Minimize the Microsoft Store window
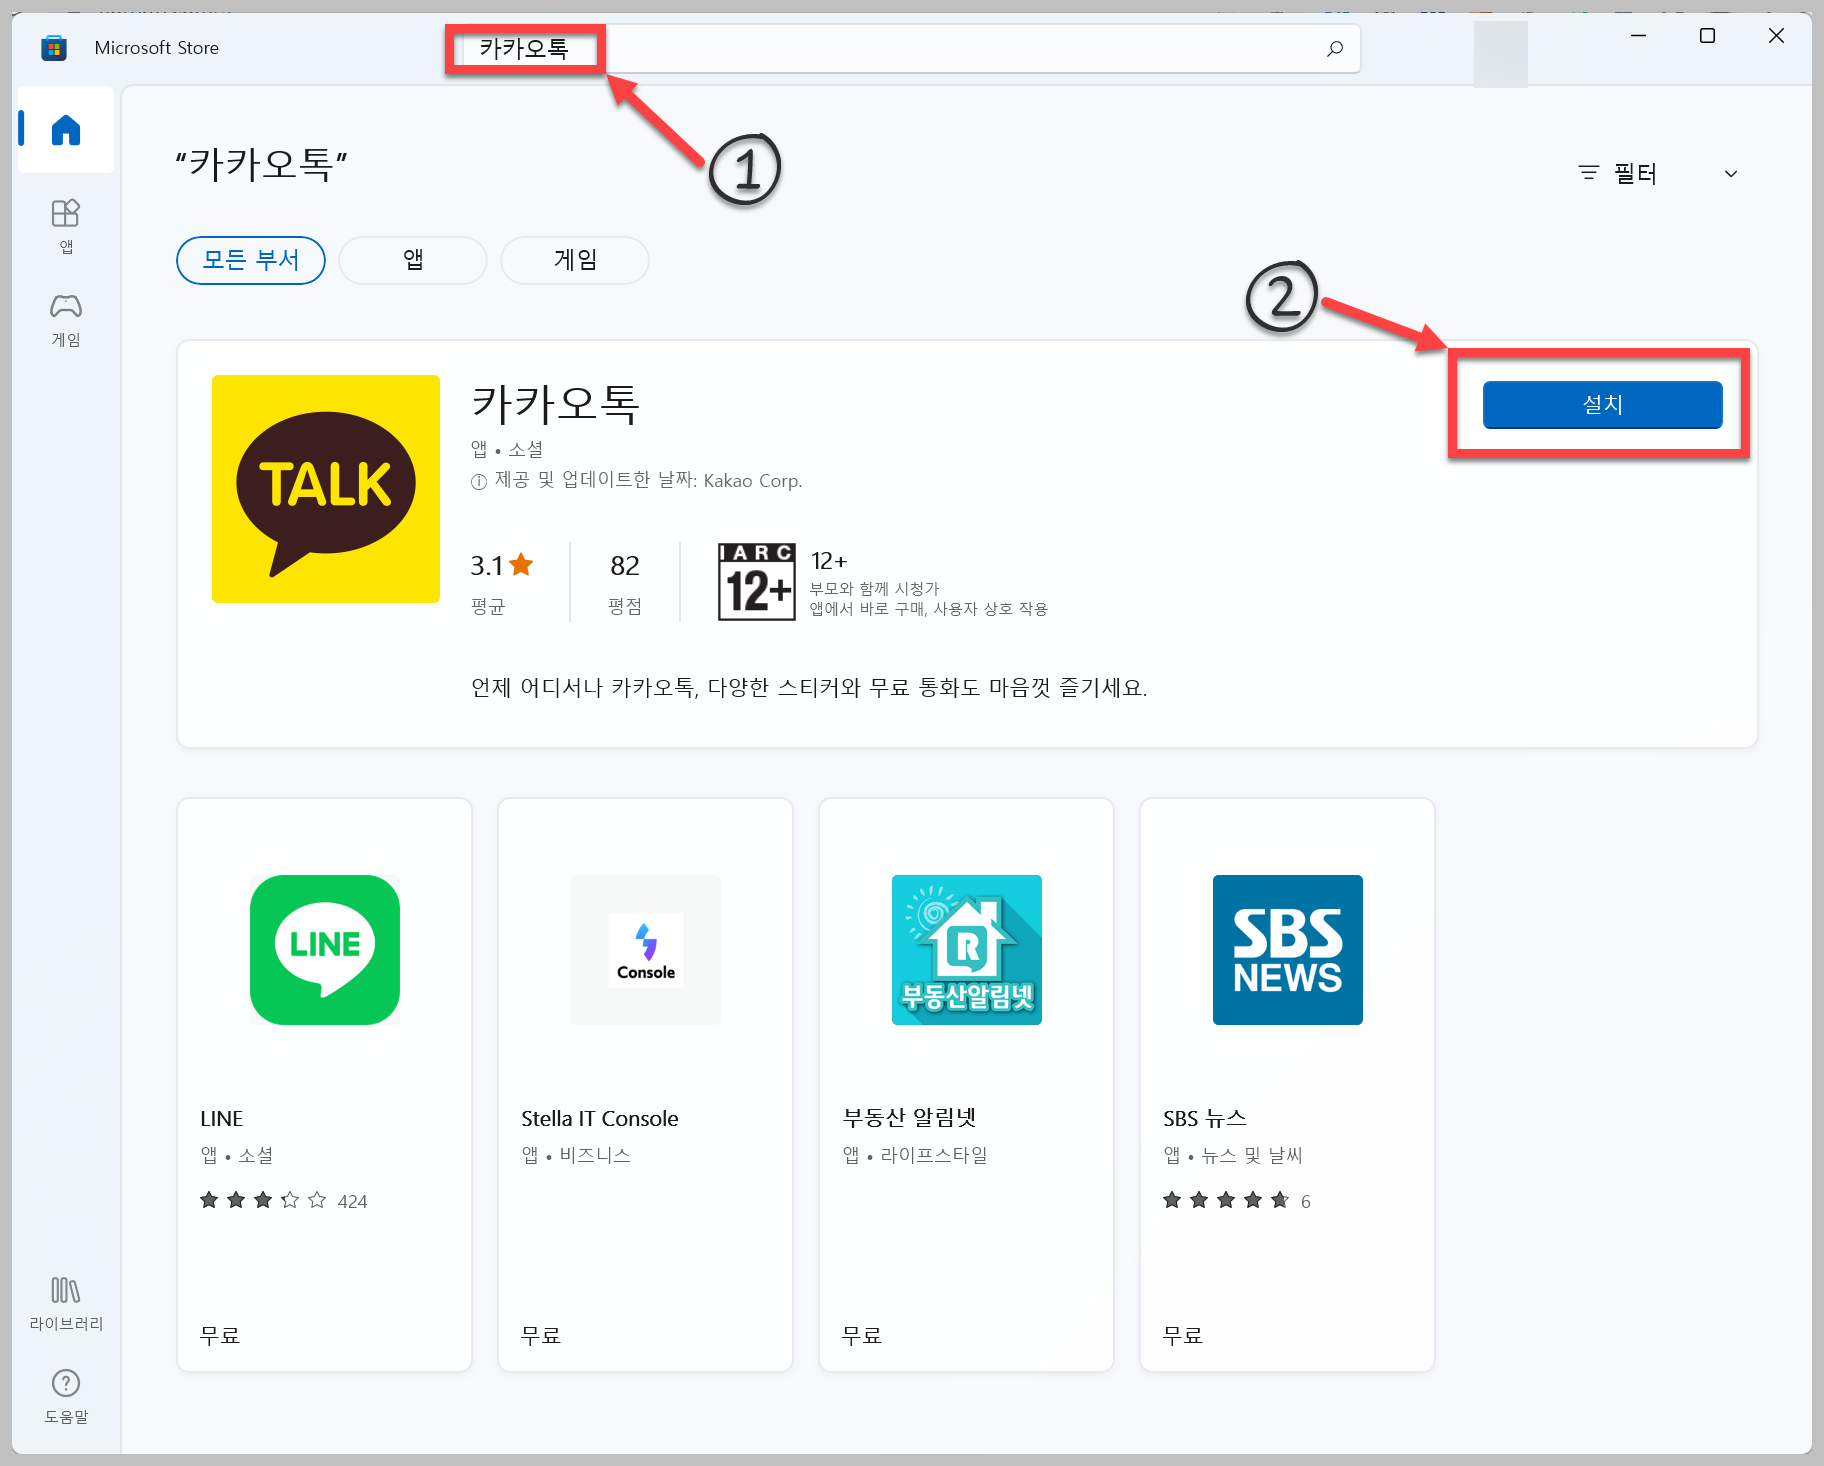The image size is (1824, 1466). click(x=1638, y=36)
